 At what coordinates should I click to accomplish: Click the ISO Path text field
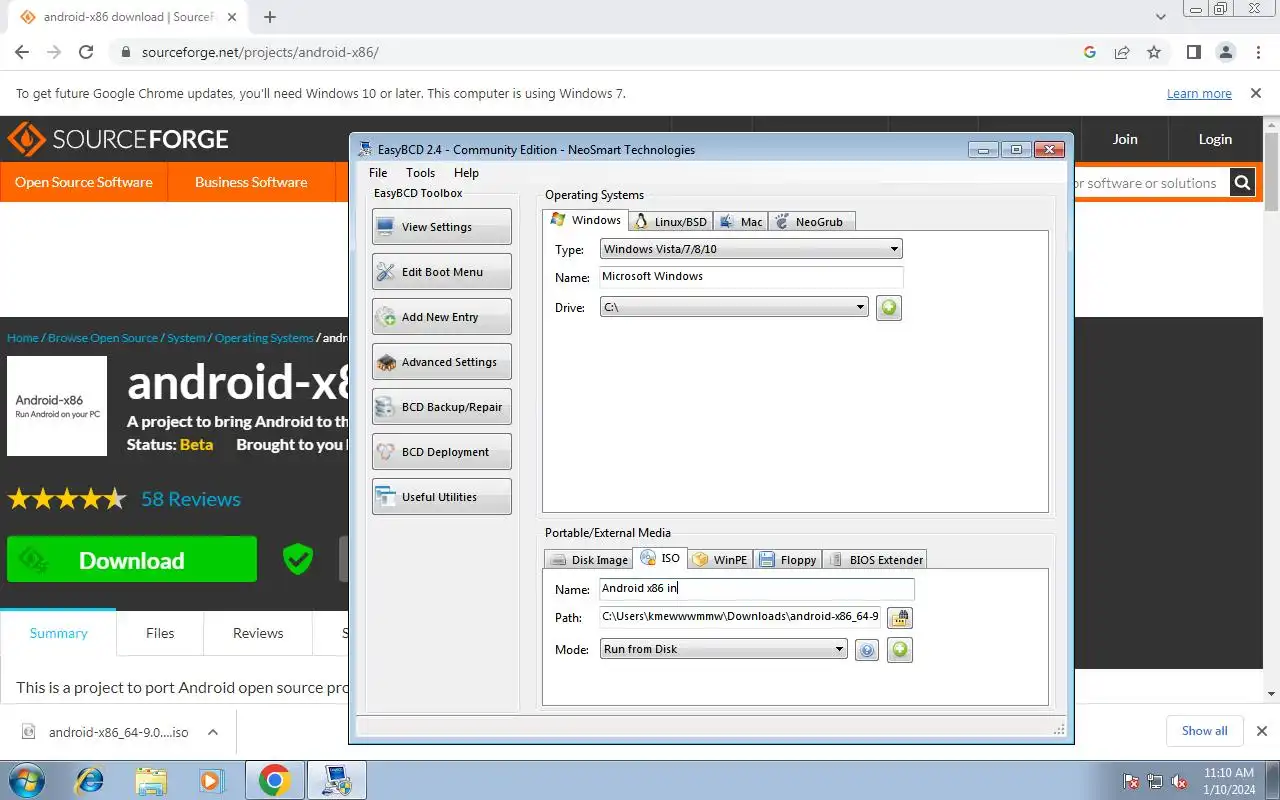pyautogui.click(x=740, y=617)
